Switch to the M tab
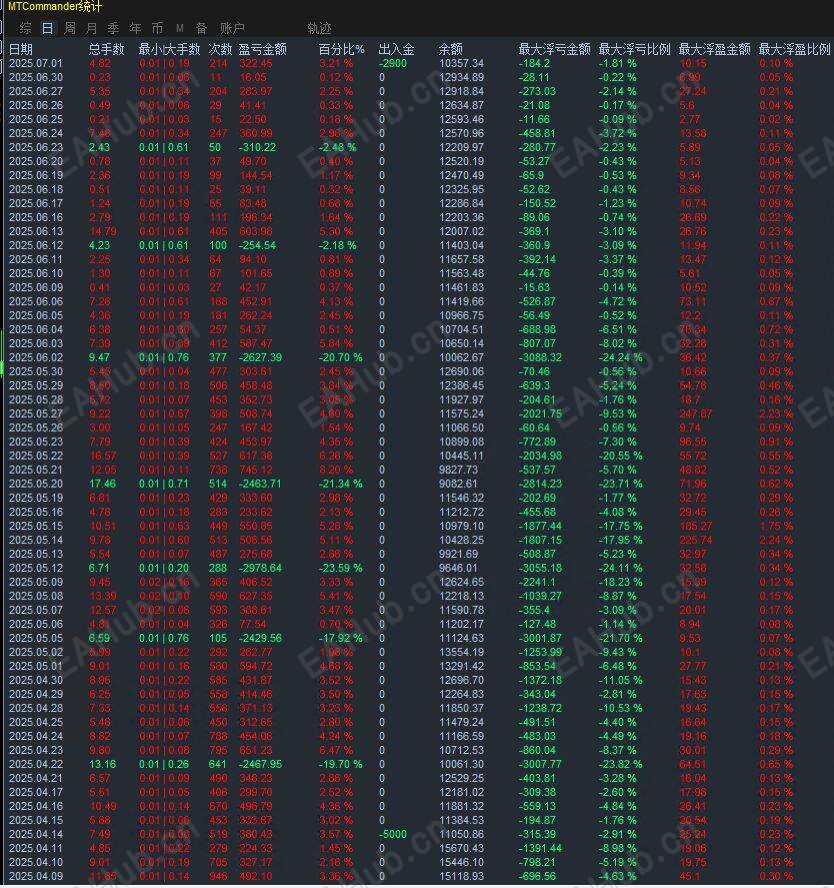834x888 pixels. point(179,28)
